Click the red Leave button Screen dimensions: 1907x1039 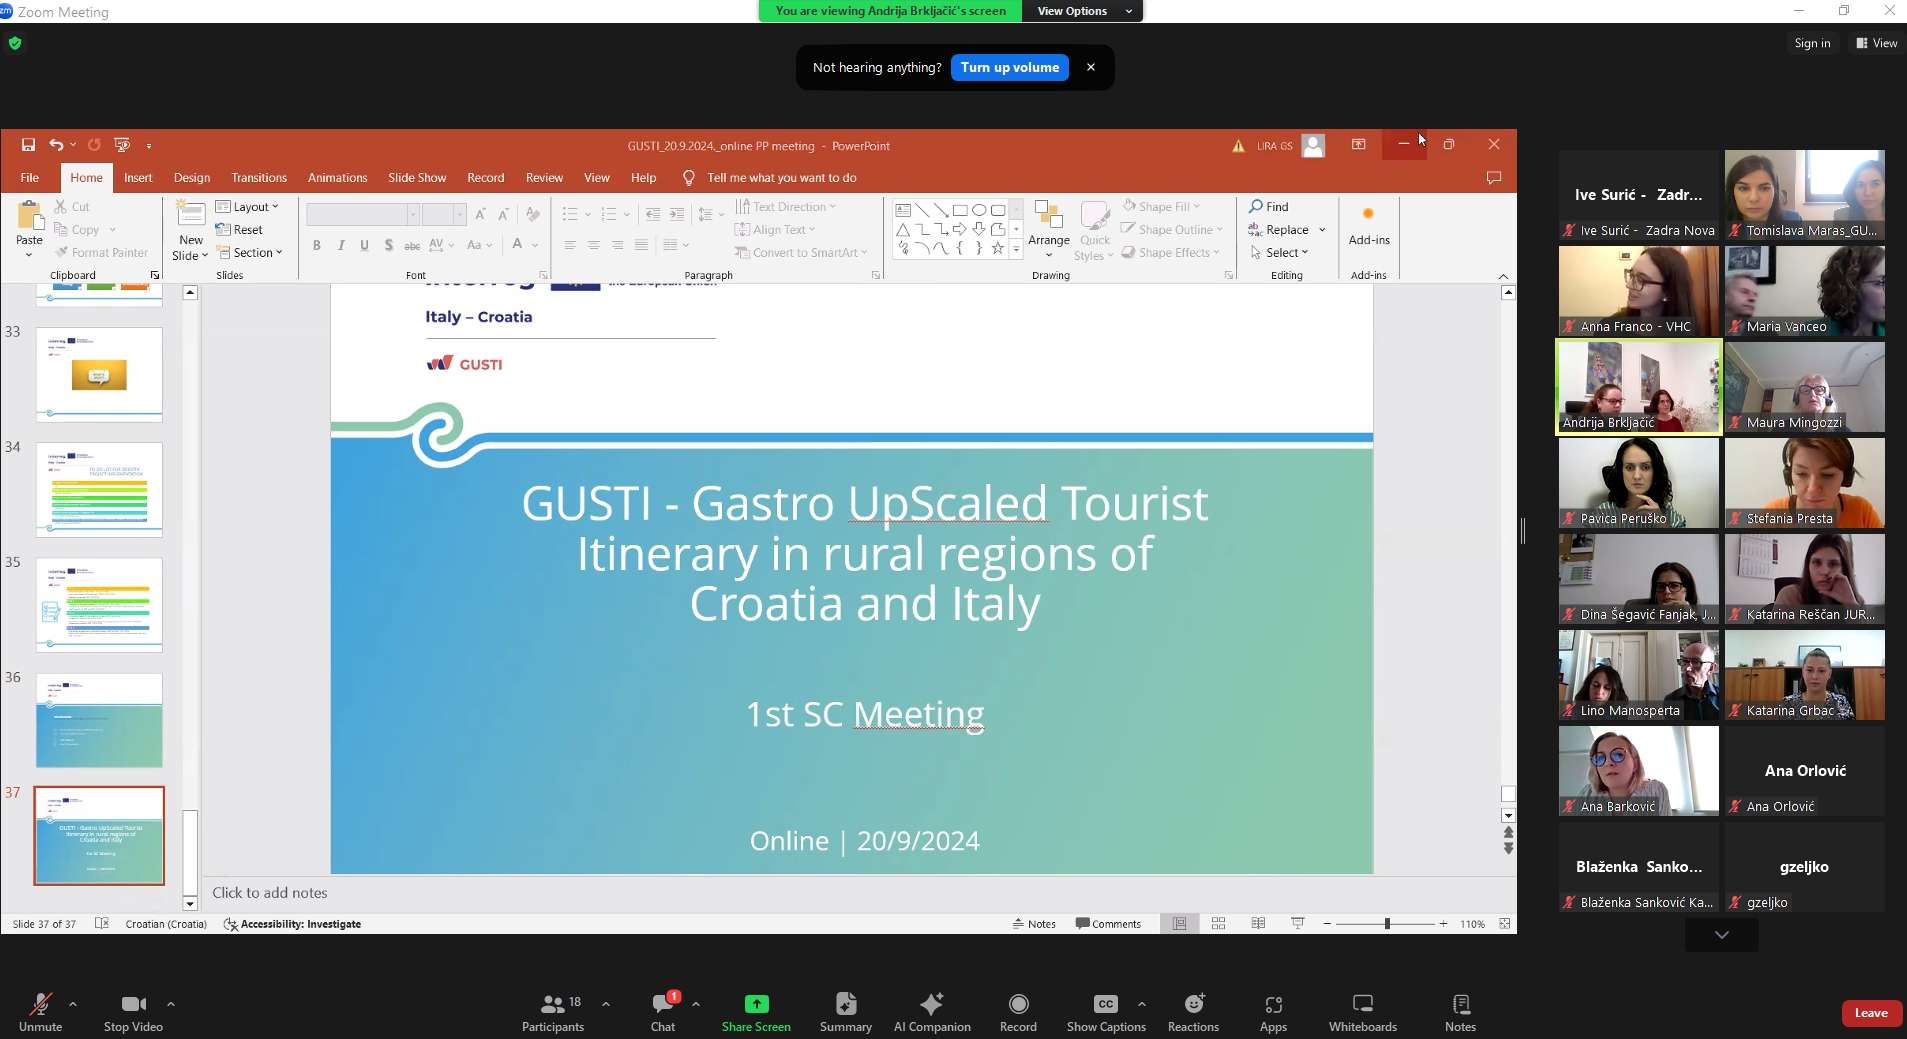(1871, 1013)
